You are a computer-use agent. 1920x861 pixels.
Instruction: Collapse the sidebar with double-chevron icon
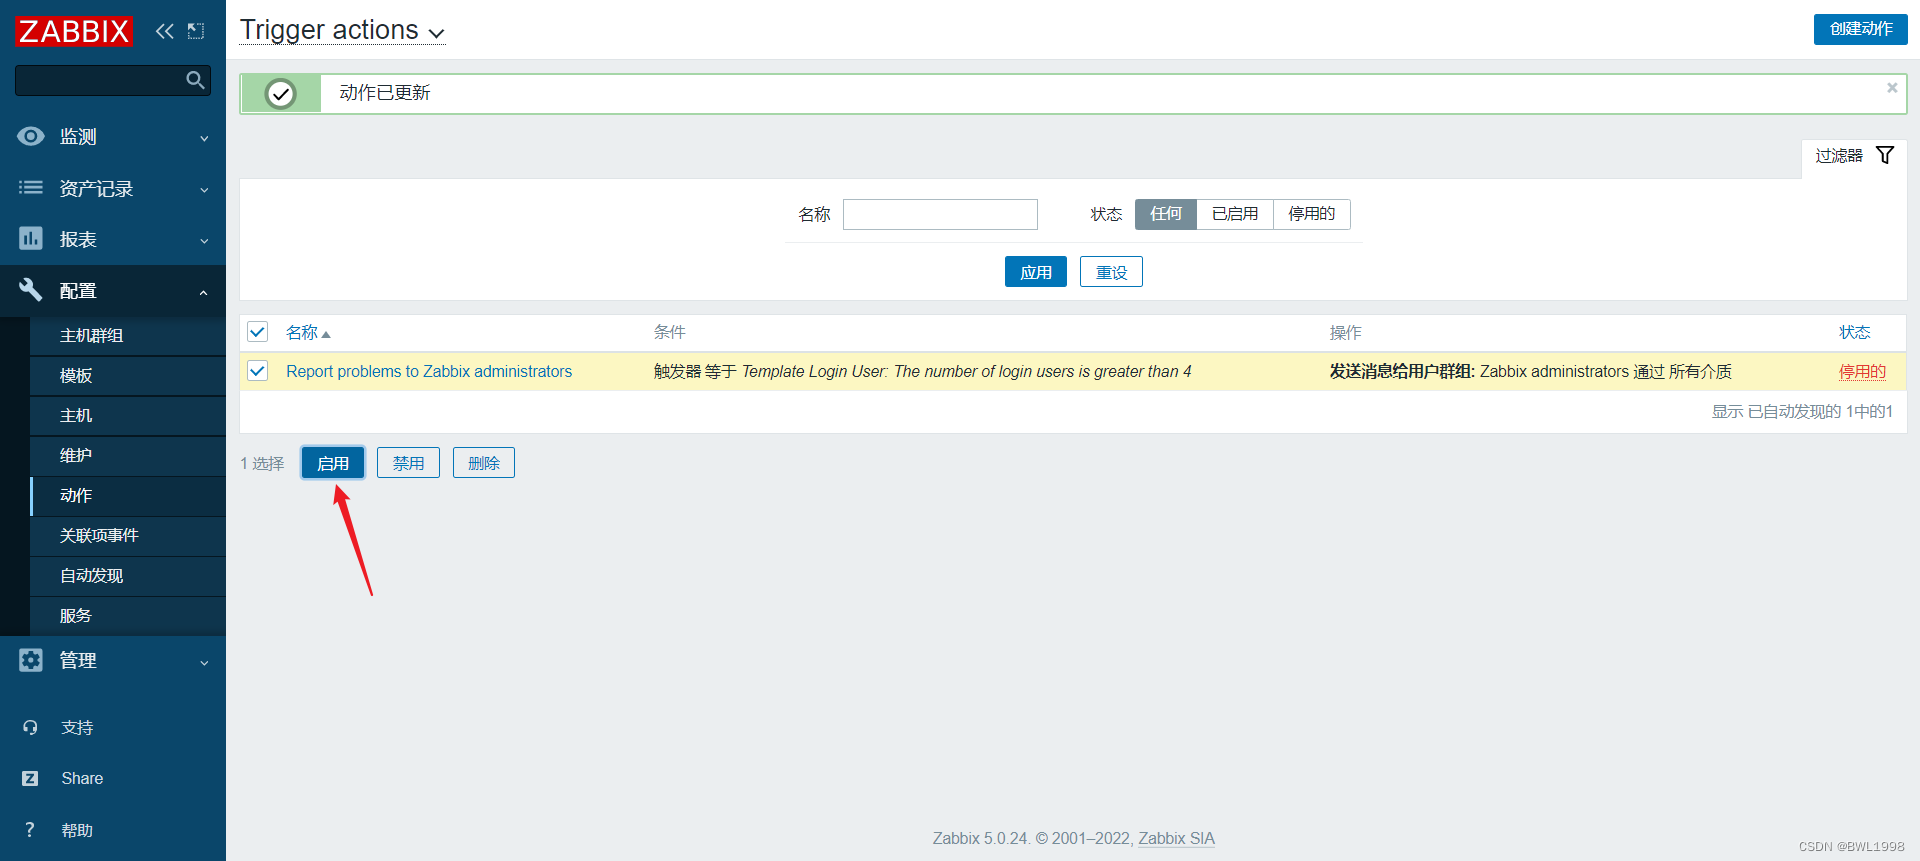click(164, 31)
